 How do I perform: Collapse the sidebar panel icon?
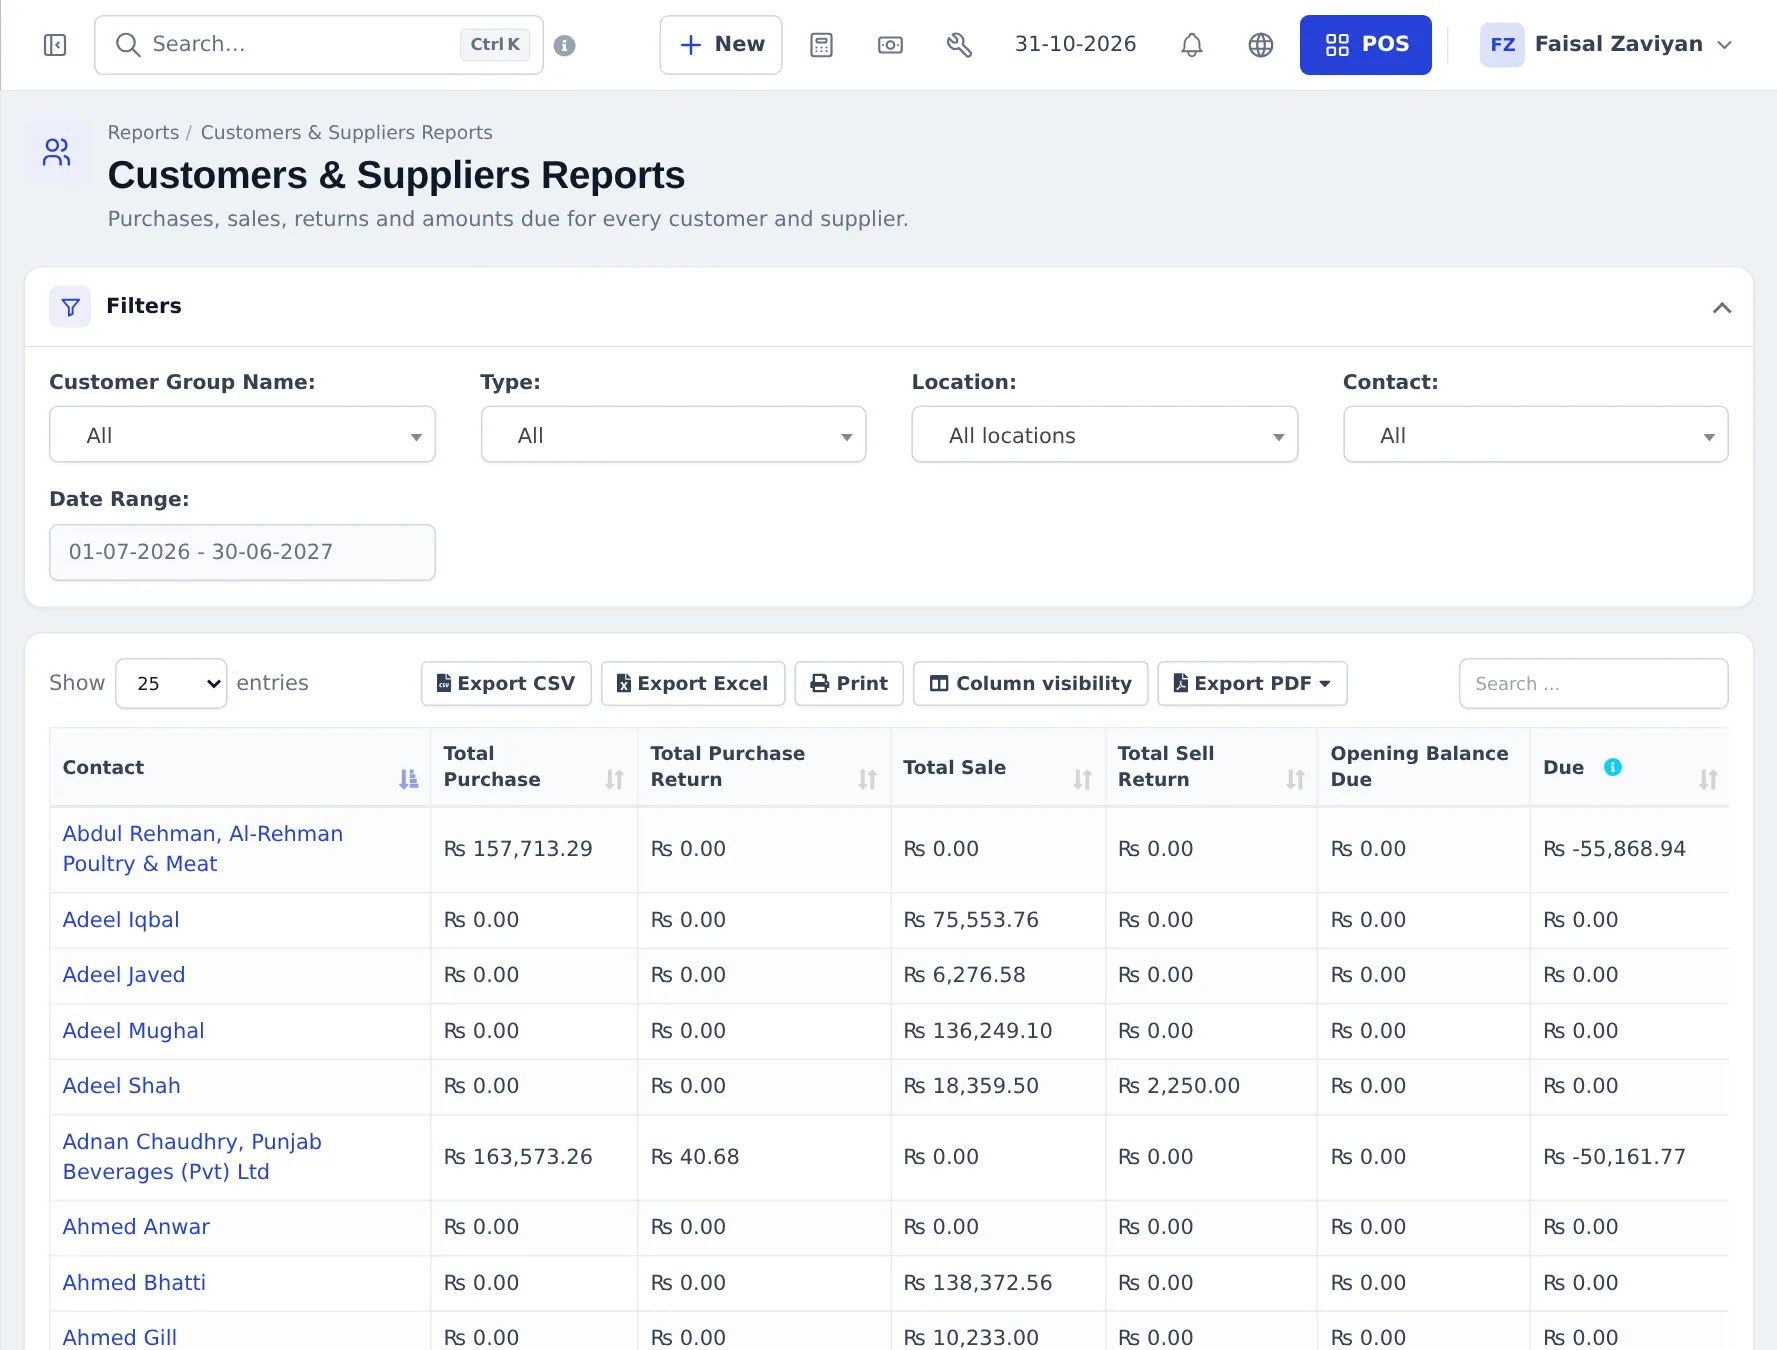(55, 45)
